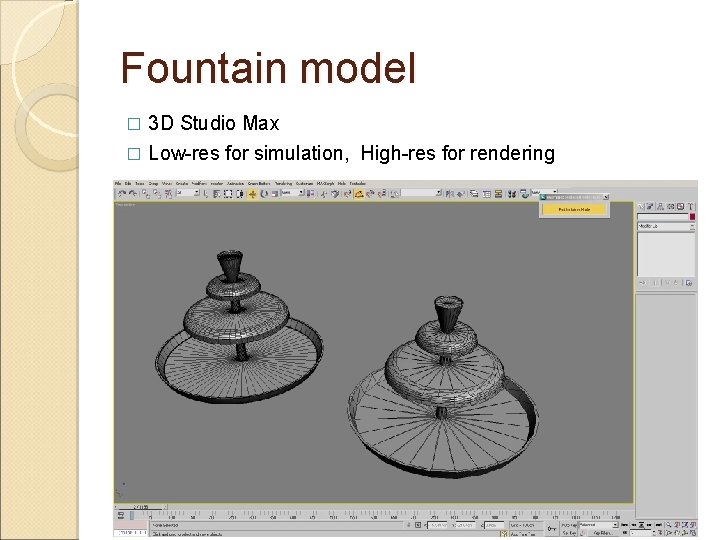Open the Key Filters button
This screenshot has height=540, width=720.
603,533
